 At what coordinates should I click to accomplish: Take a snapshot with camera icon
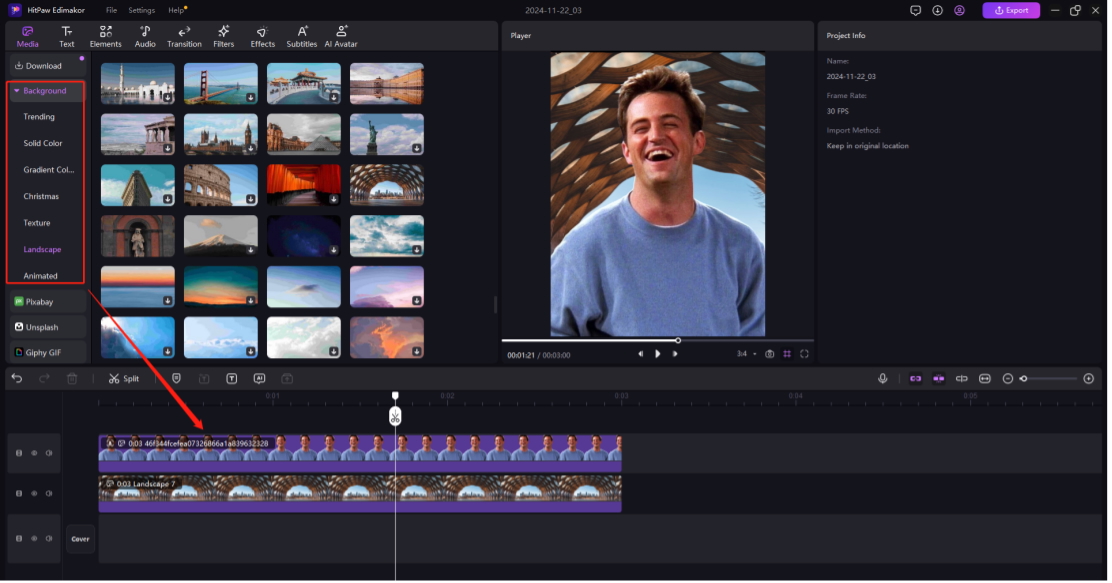pos(769,354)
